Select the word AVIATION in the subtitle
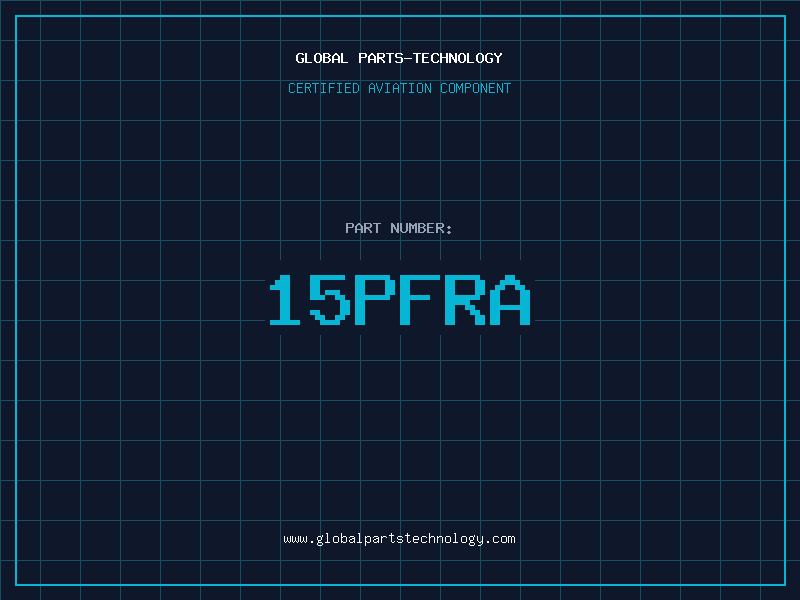Viewport: 800px width, 600px height. coord(400,88)
